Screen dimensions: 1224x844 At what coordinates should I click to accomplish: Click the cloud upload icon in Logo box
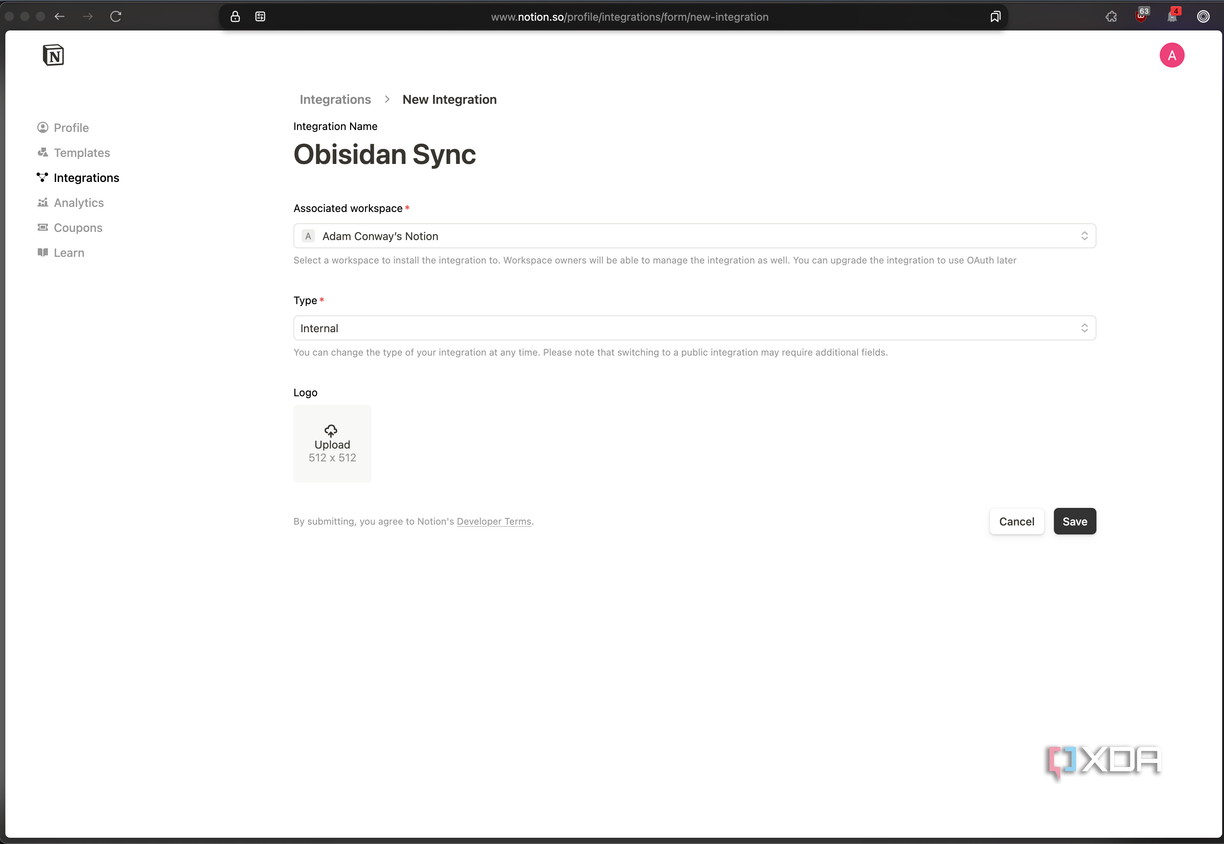(x=332, y=430)
